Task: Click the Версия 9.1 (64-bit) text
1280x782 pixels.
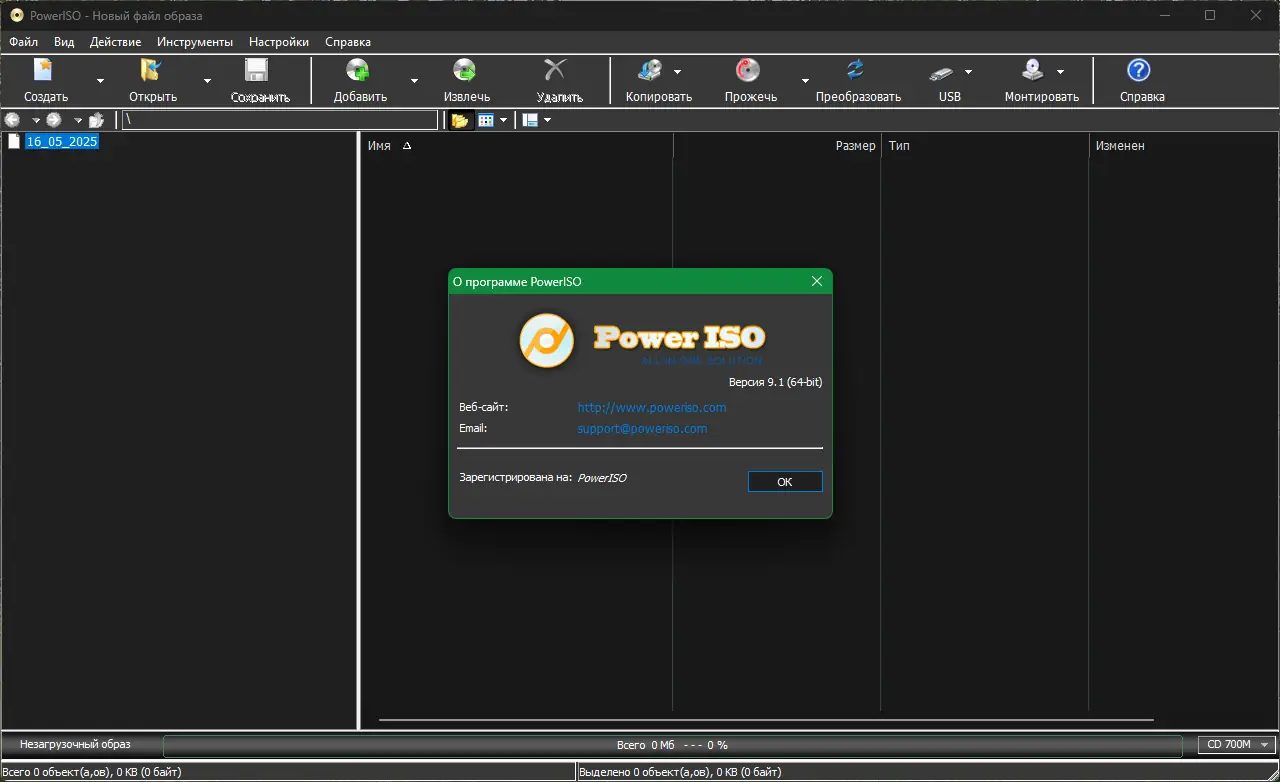Action: 776,382
